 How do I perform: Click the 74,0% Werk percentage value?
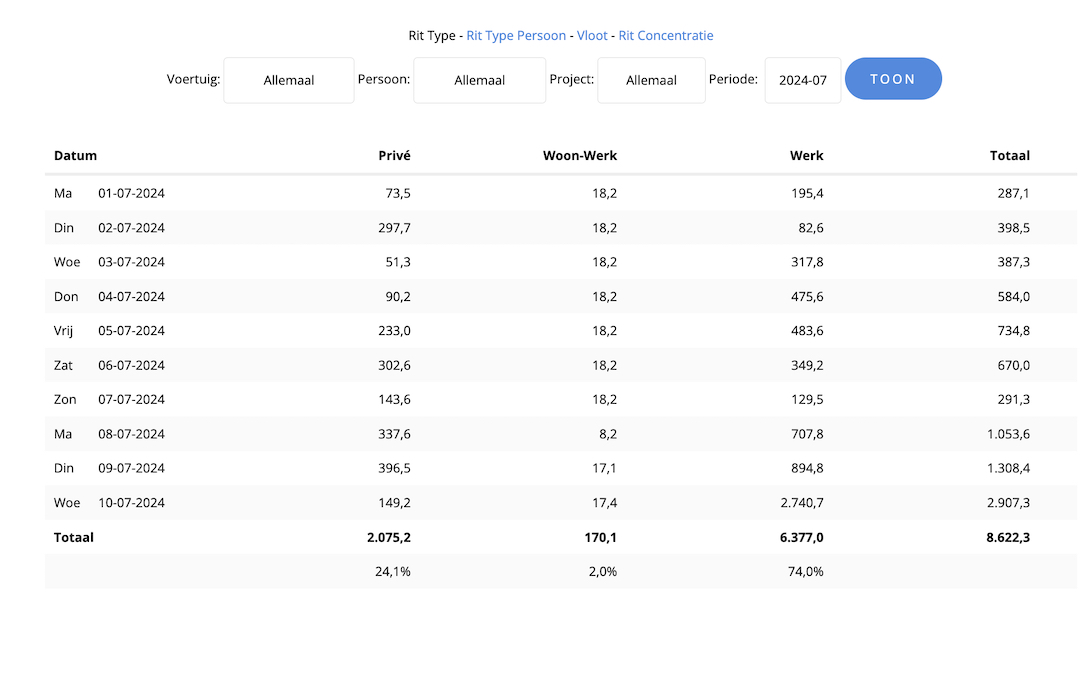806,571
